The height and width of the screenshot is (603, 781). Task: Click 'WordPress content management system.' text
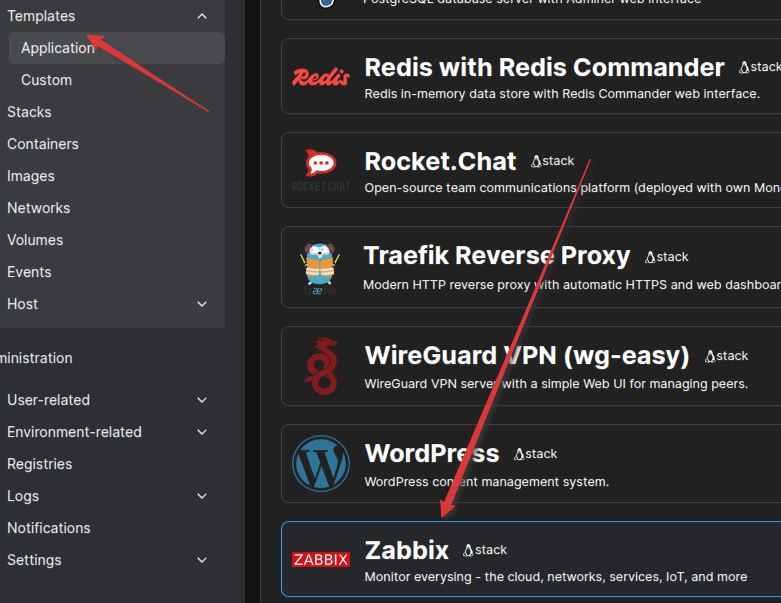pyautogui.click(x=487, y=482)
